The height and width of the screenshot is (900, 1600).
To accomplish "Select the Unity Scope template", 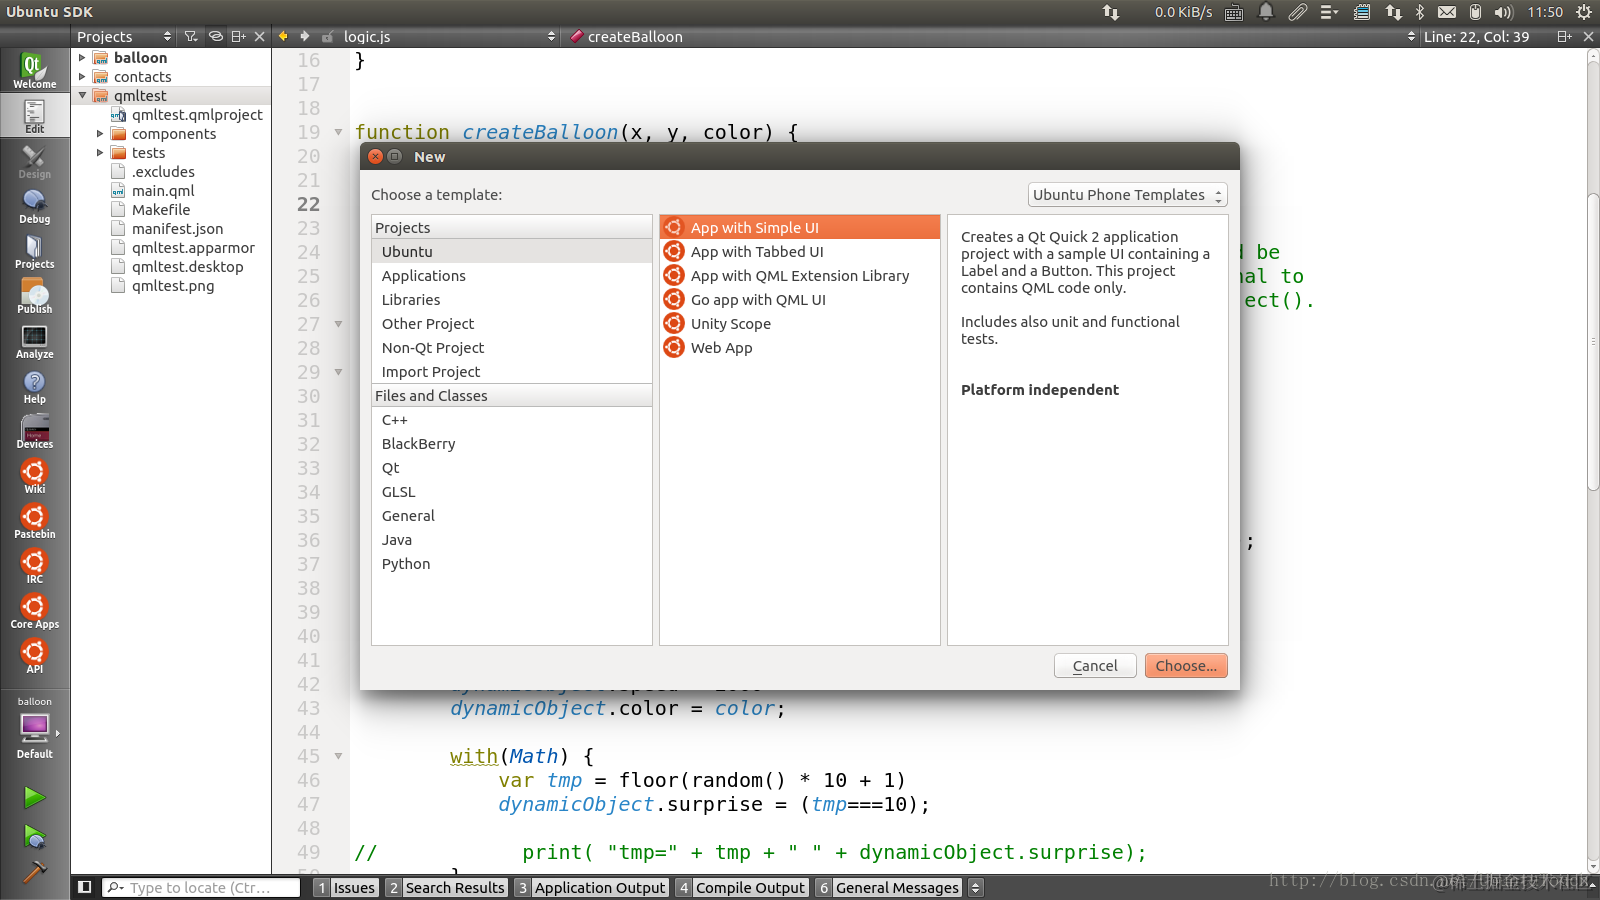I will pyautogui.click(x=800, y=324).
